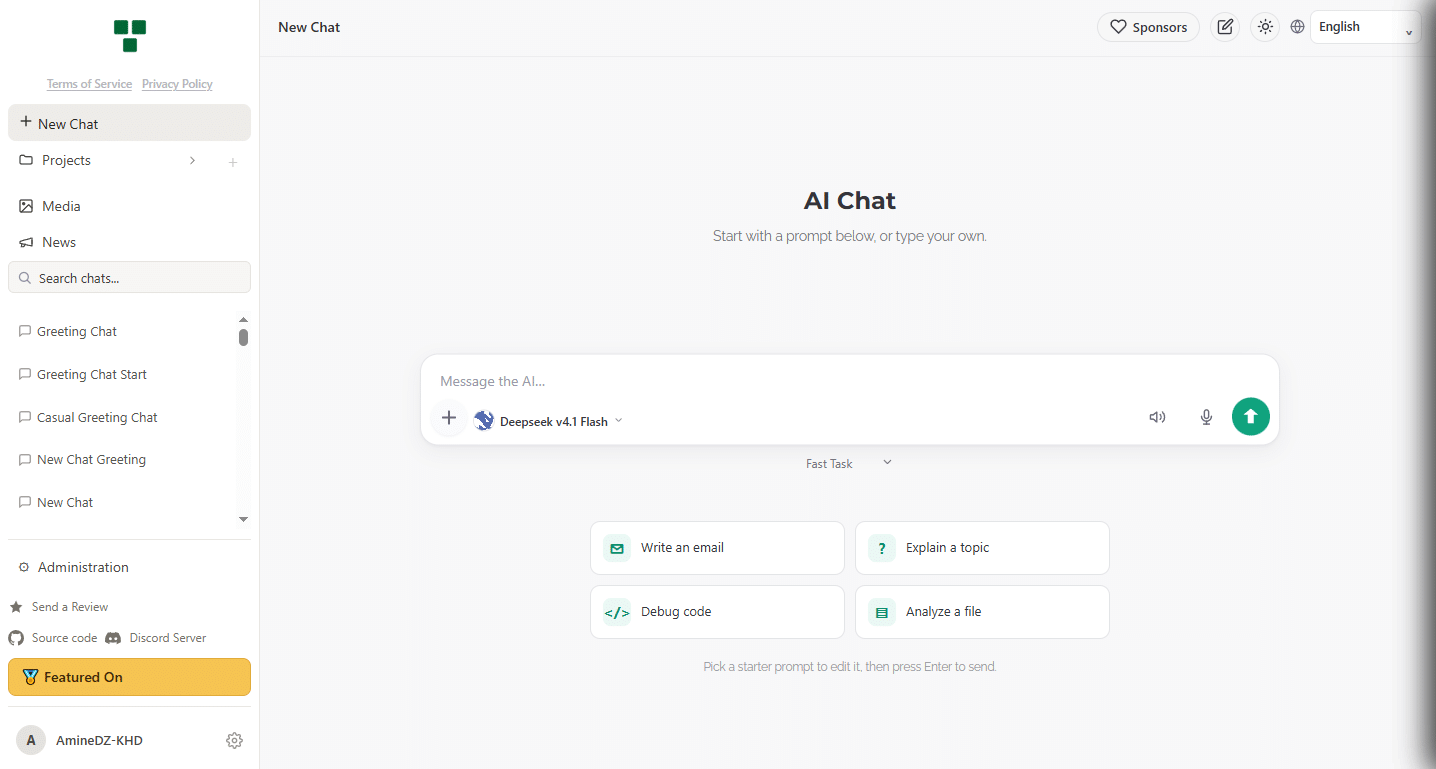The width and height of the screenshot is (1436, 769).
Task: Click the AmineDZ-KHD user avatar
Action: (31, 741)
